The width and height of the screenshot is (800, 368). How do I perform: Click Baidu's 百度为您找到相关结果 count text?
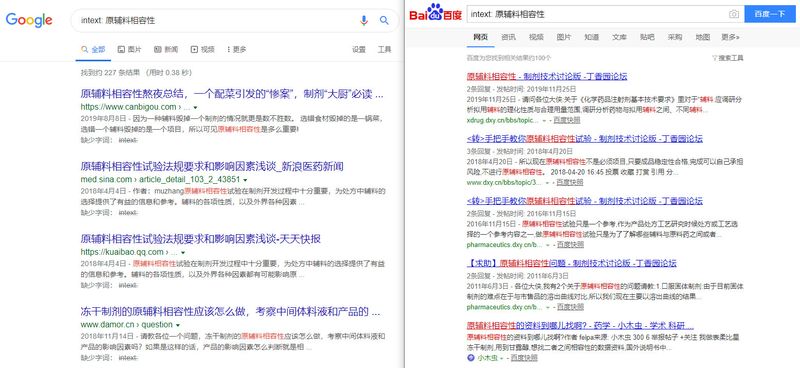point(509,58)
